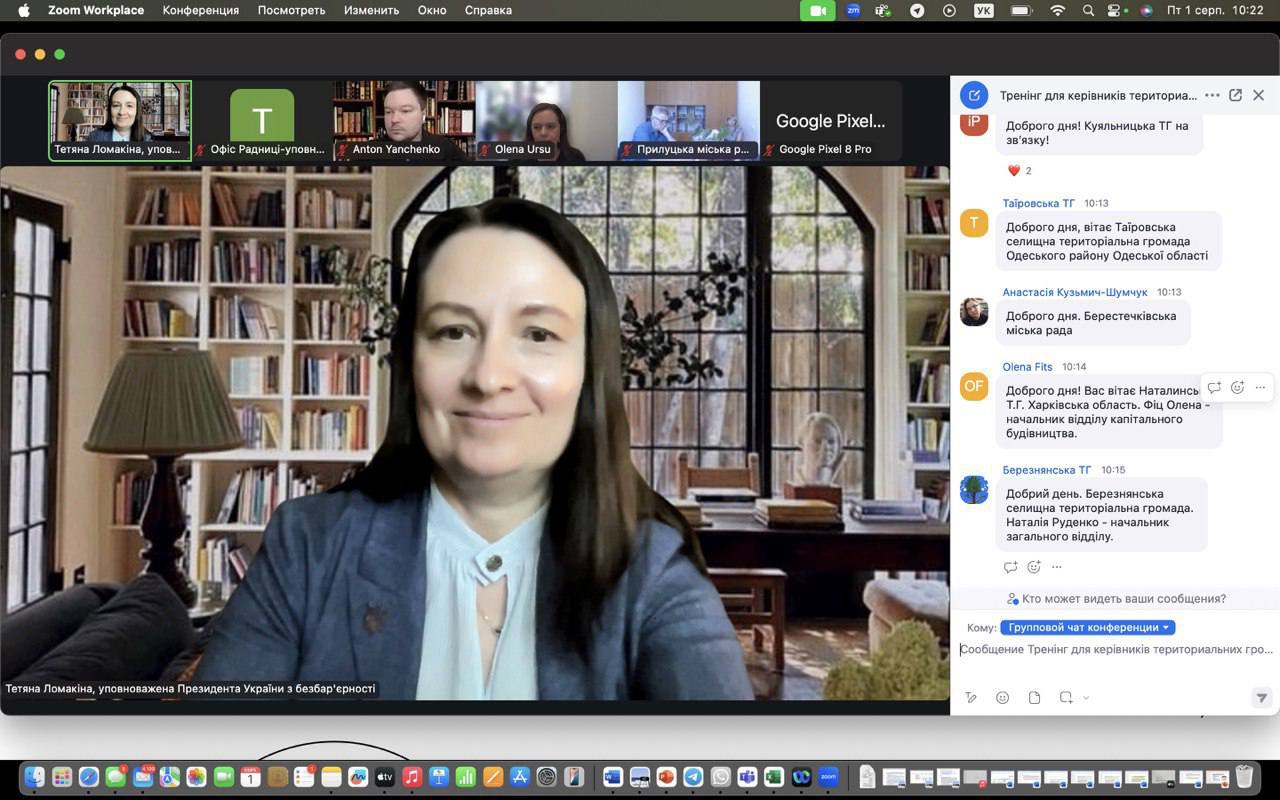This screenshot has height=800, width=1280.
Task: Click the screenshot capture icon in chat
Action: [1066, 698]
